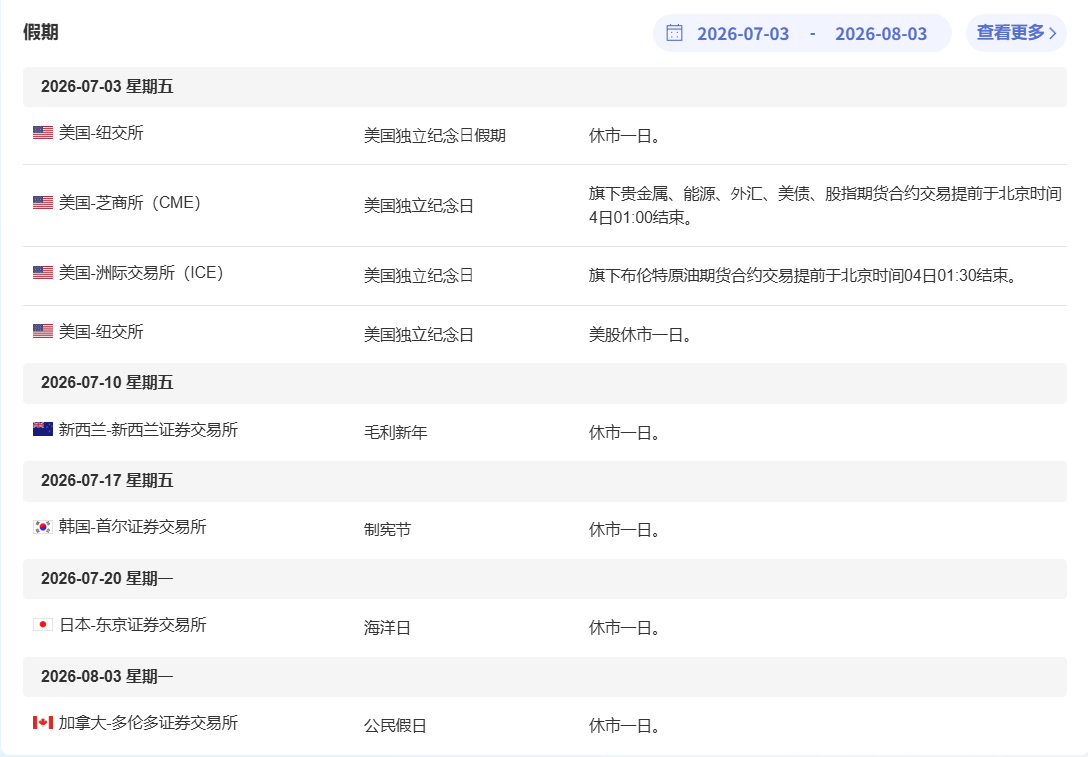Click South Korea flag beside 首尔证券交易所
The width and height of the screenshot is (1088, 757).
43,527
